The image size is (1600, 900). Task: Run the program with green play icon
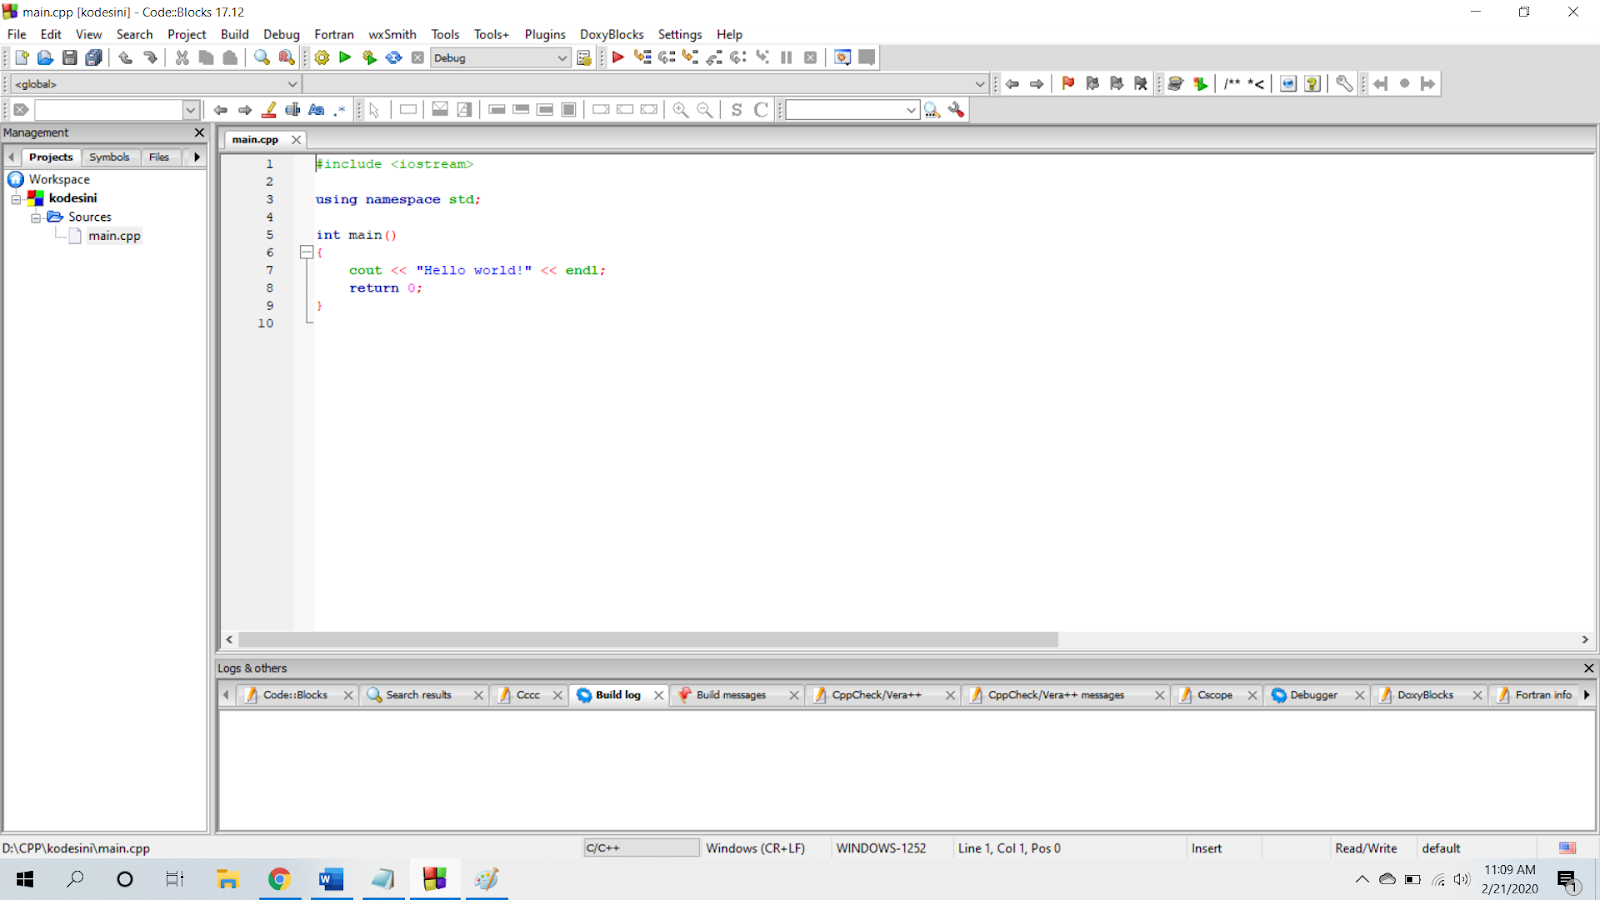click(345, 58)
